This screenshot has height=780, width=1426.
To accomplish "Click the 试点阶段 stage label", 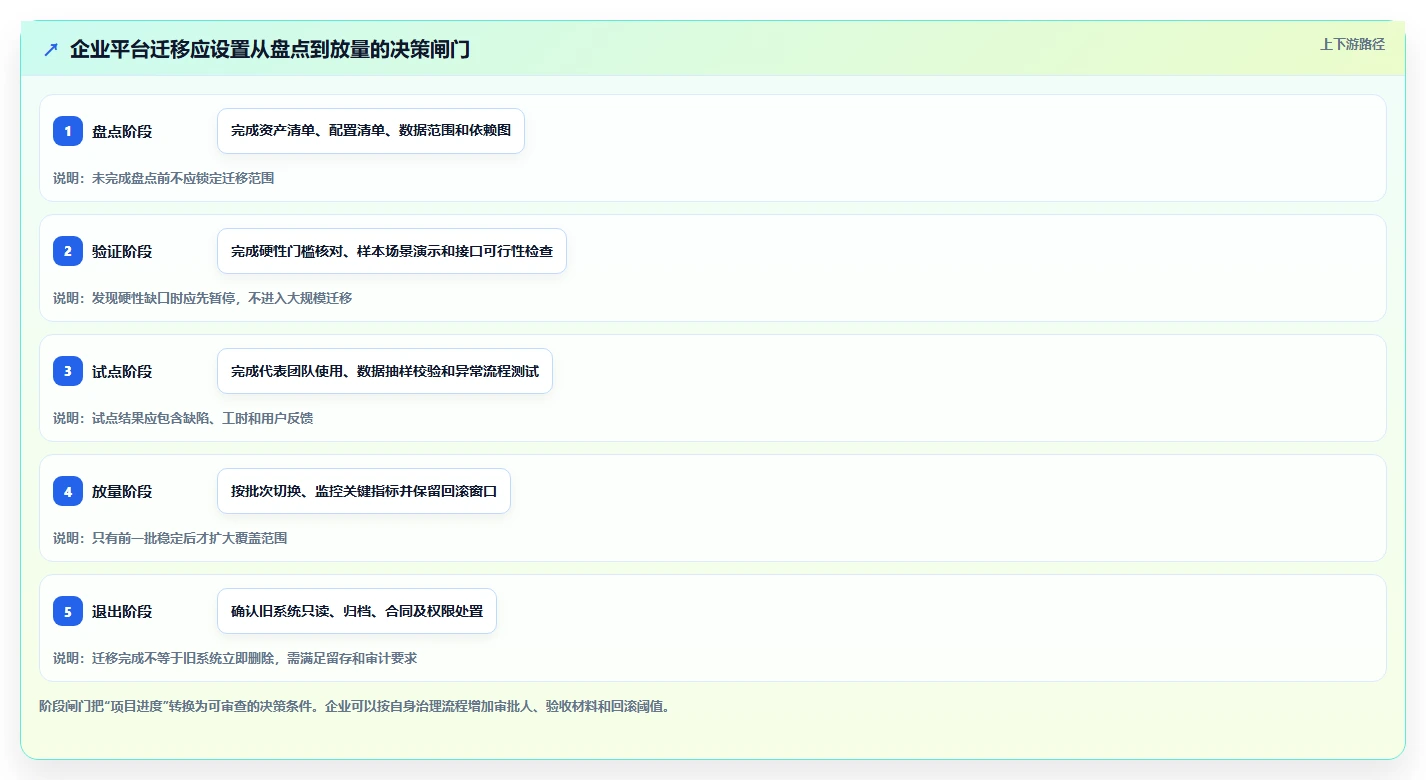I will [122, 371].
